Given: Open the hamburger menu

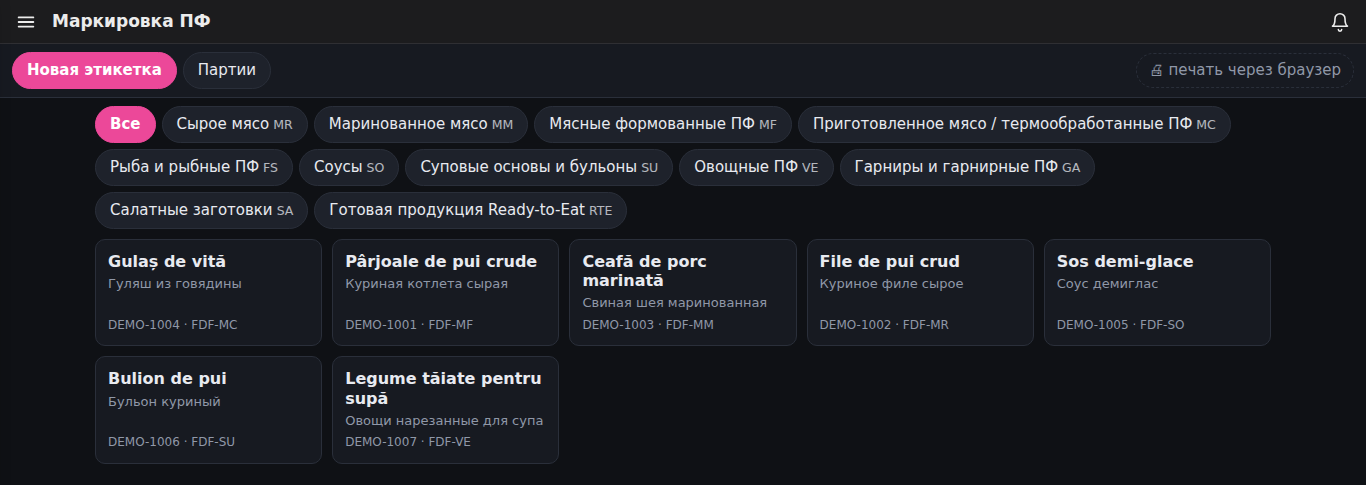Looking at the screenshot, I should [26, 22].
